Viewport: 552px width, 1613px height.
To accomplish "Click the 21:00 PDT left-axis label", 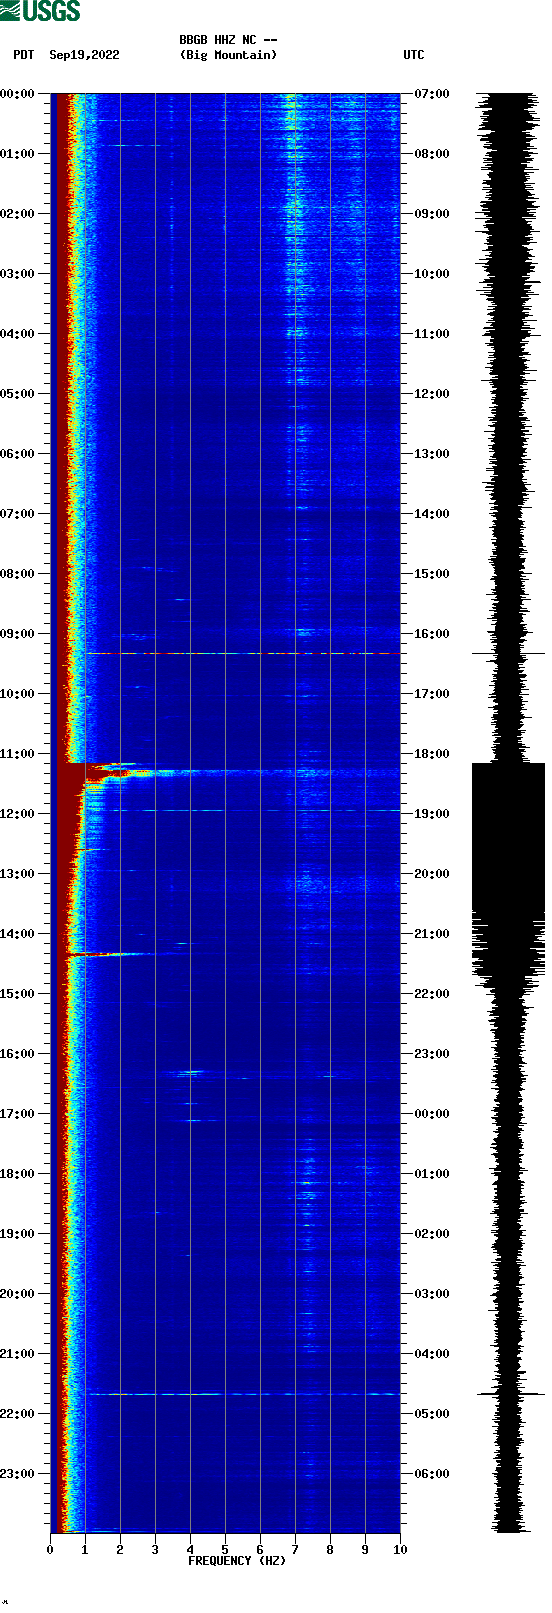I will click(18, 1354).
